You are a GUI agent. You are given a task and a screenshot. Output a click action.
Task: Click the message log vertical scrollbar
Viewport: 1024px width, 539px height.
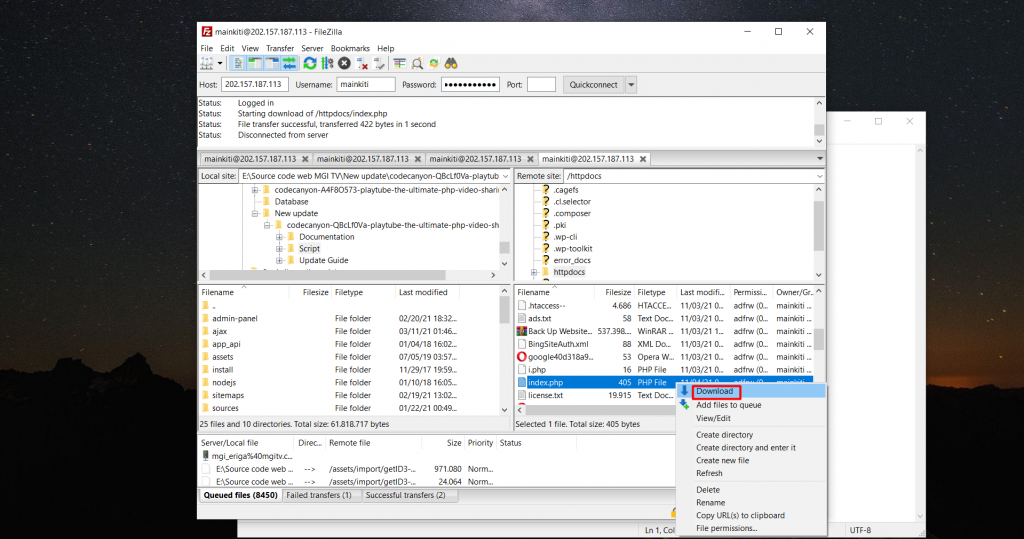coord(820,122)
